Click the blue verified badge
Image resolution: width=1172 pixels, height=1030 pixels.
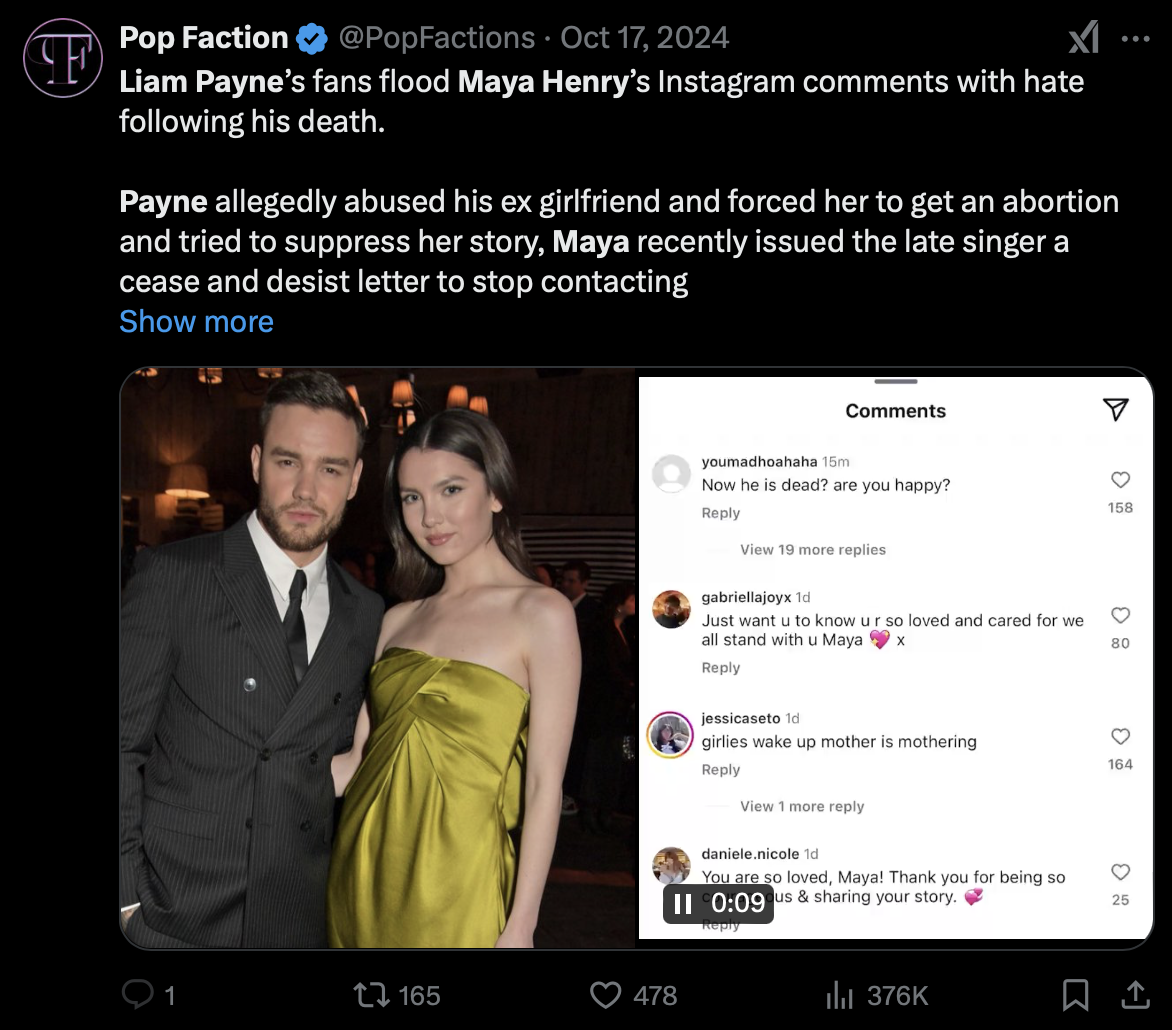pyautogui.click(x=313, y=39)
